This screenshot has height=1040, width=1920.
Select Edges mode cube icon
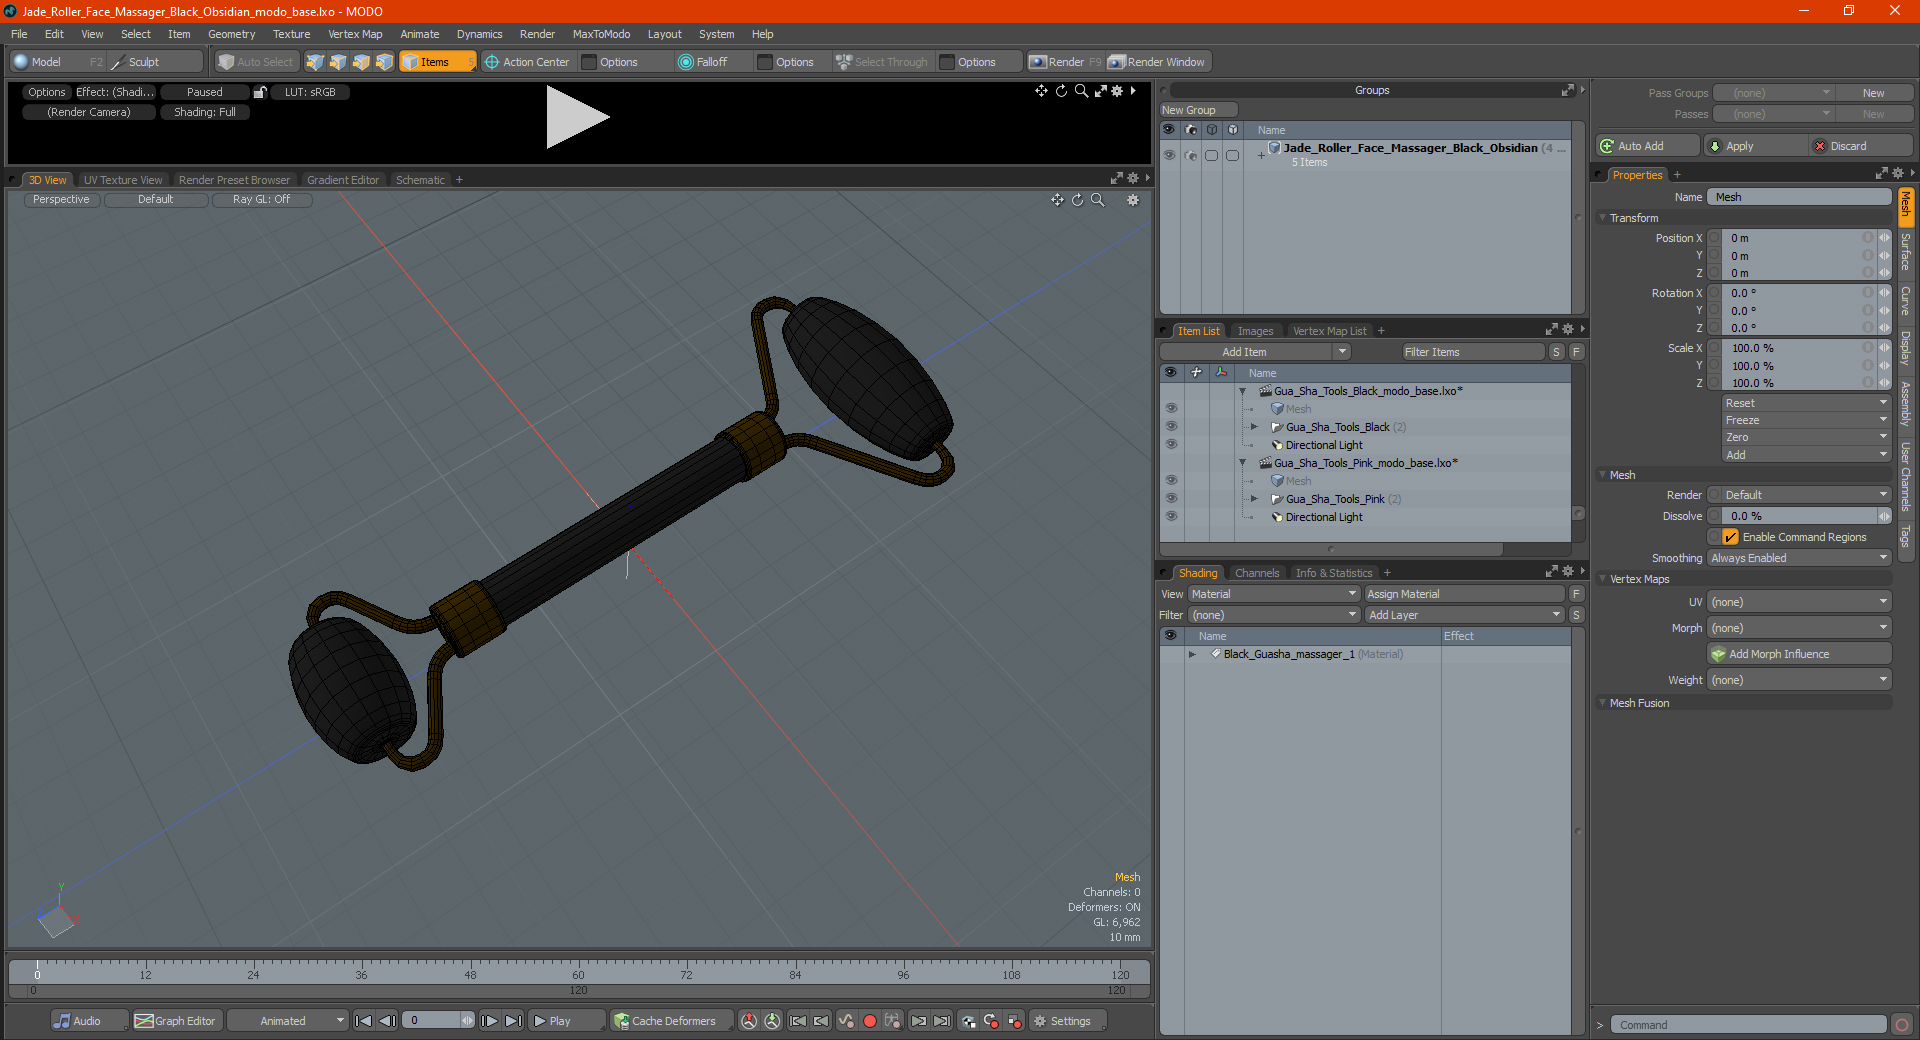(x=338, y=62)
